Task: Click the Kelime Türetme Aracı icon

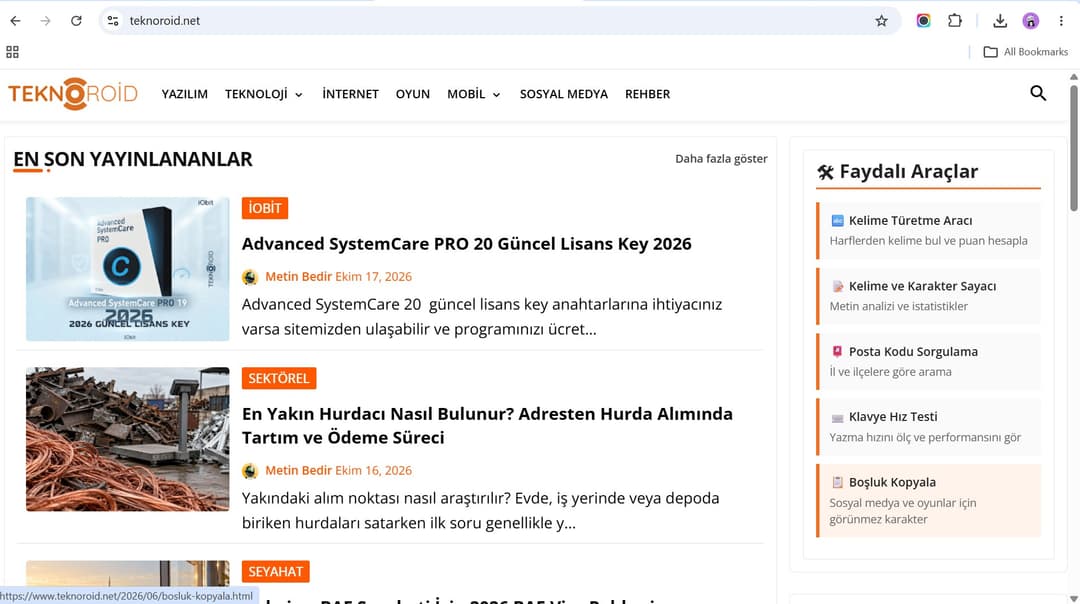Action: [838, 220]
